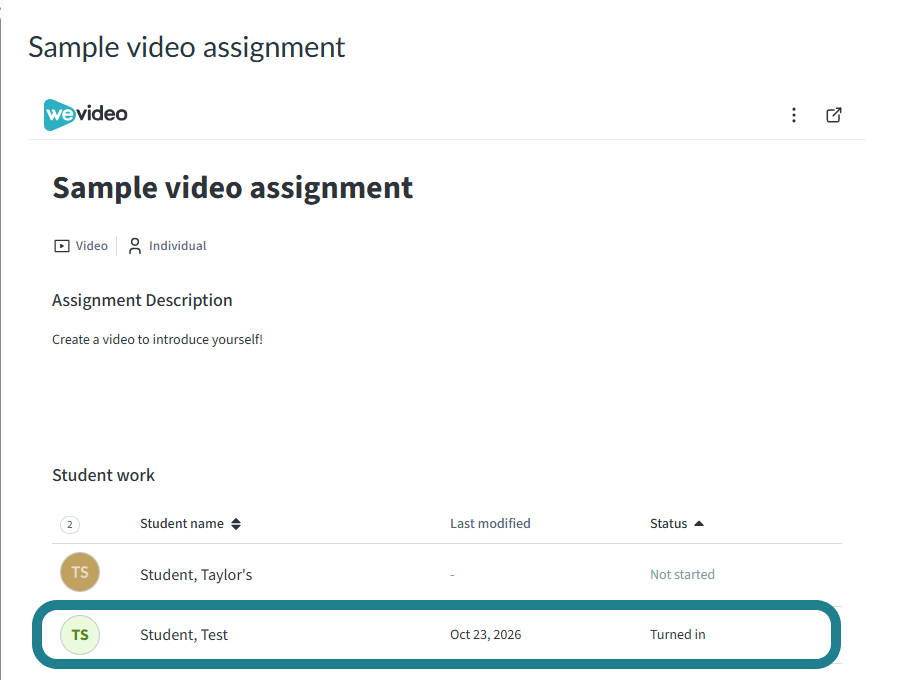The image size is (910, 680).
Task: Click the Last modified column header
Action: click(490, 523)
